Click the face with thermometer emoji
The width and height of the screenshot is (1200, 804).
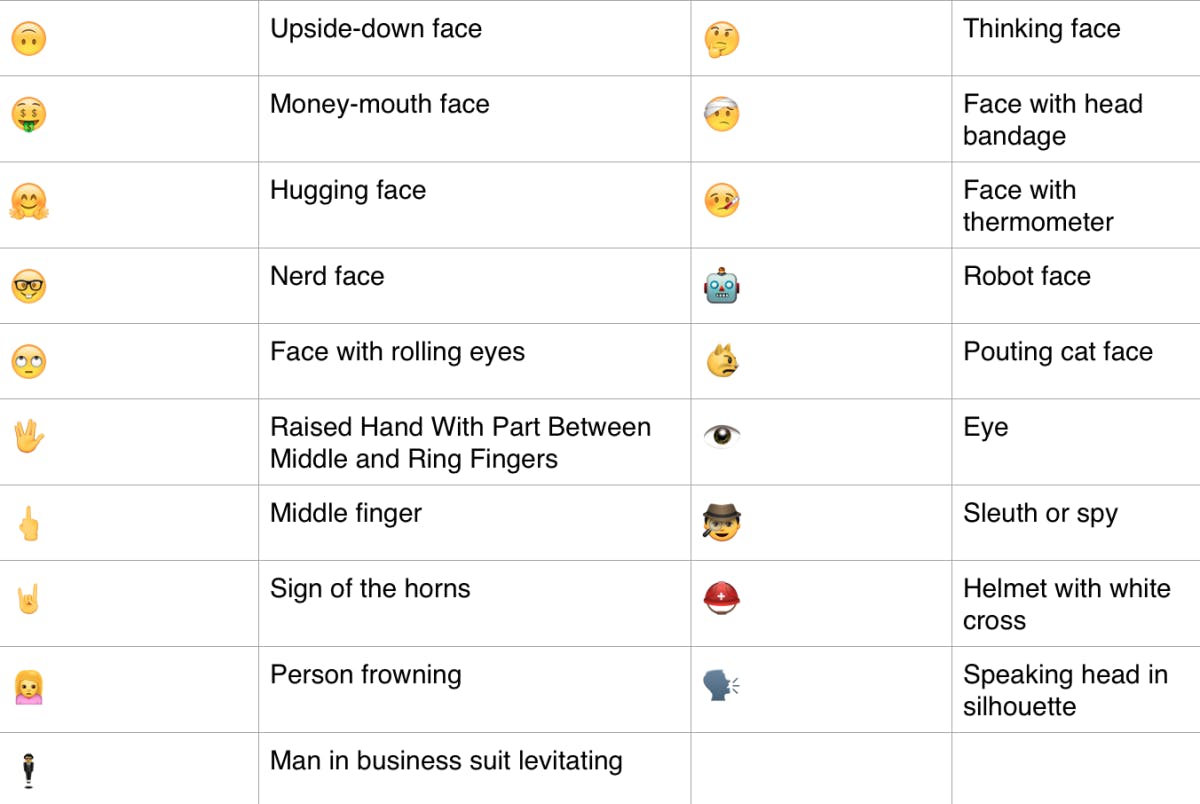(x=721, y=201)
